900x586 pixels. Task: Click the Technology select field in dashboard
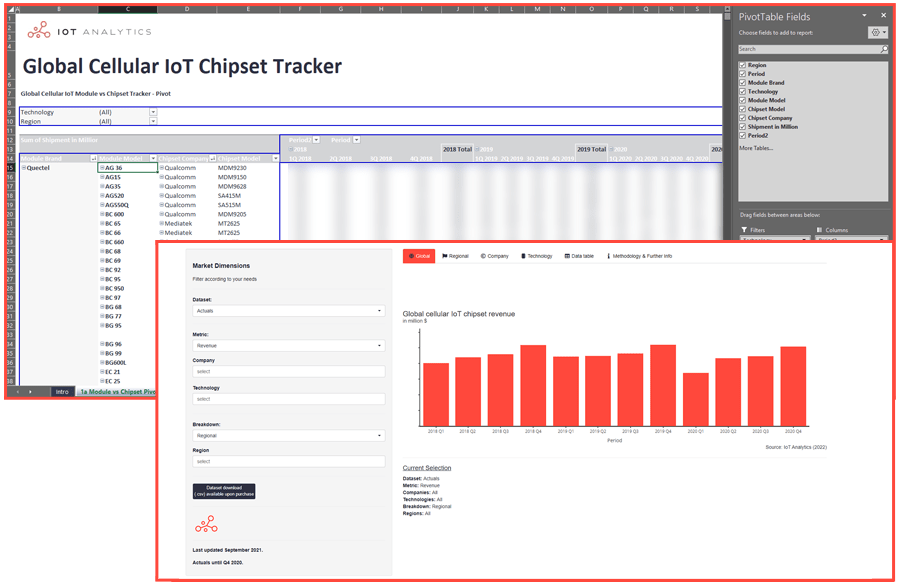[x=289, y=399]
